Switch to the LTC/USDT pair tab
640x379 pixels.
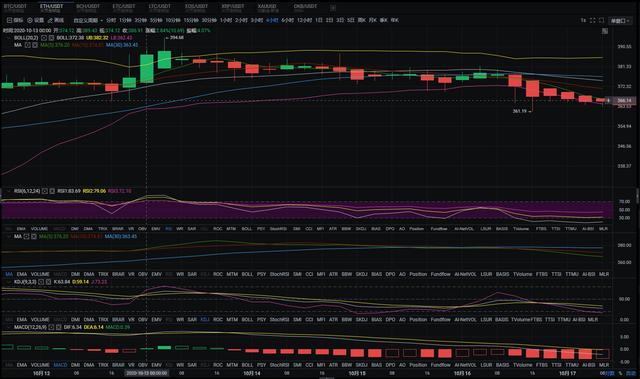point(160,7)
